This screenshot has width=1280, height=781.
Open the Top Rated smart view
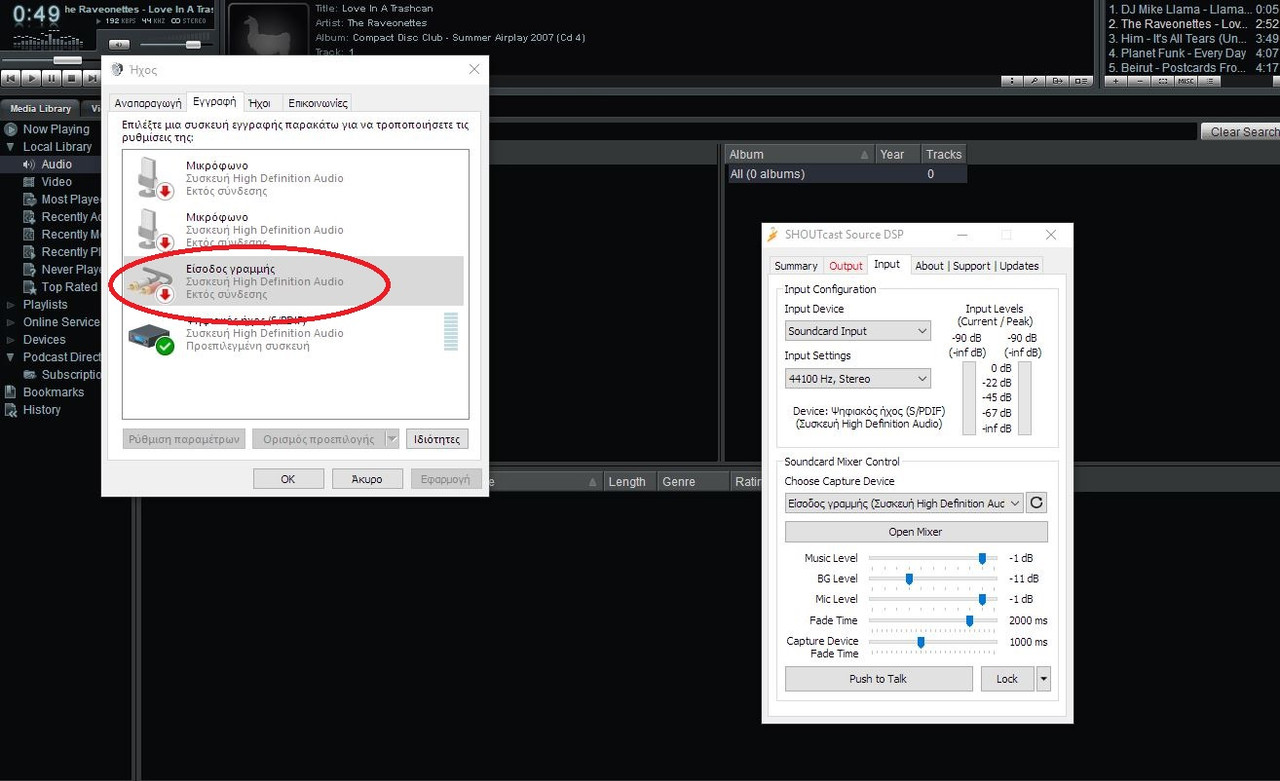(x=69, y=287)
